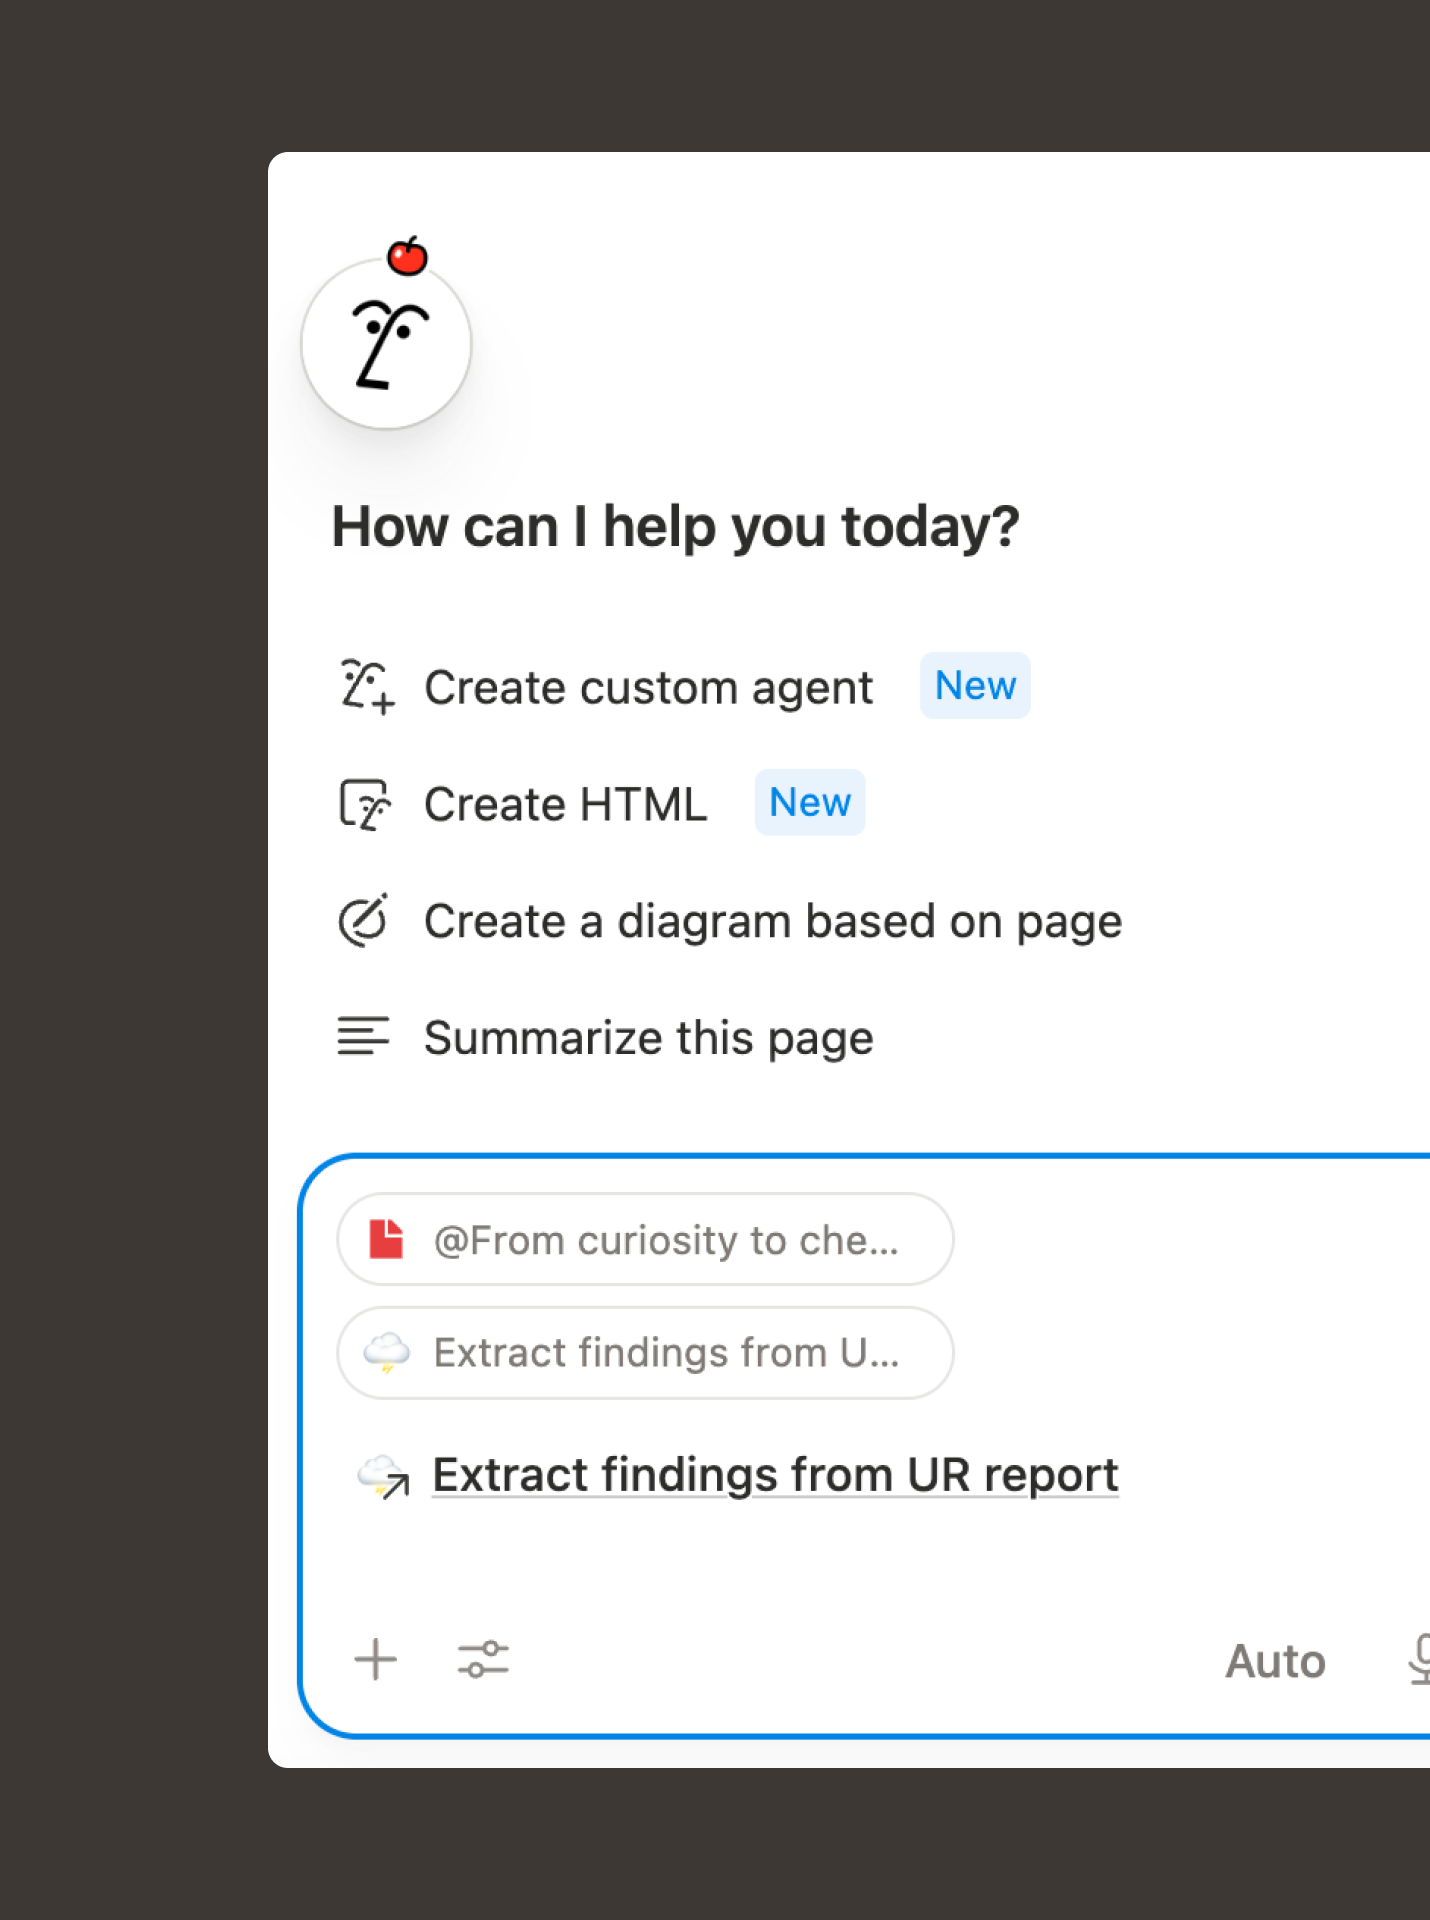Screen dimensions: 1430x1920
Task: Click the cloud icon in Extract findings chip
Action: pyautogui.click(x=386, y=1352)
